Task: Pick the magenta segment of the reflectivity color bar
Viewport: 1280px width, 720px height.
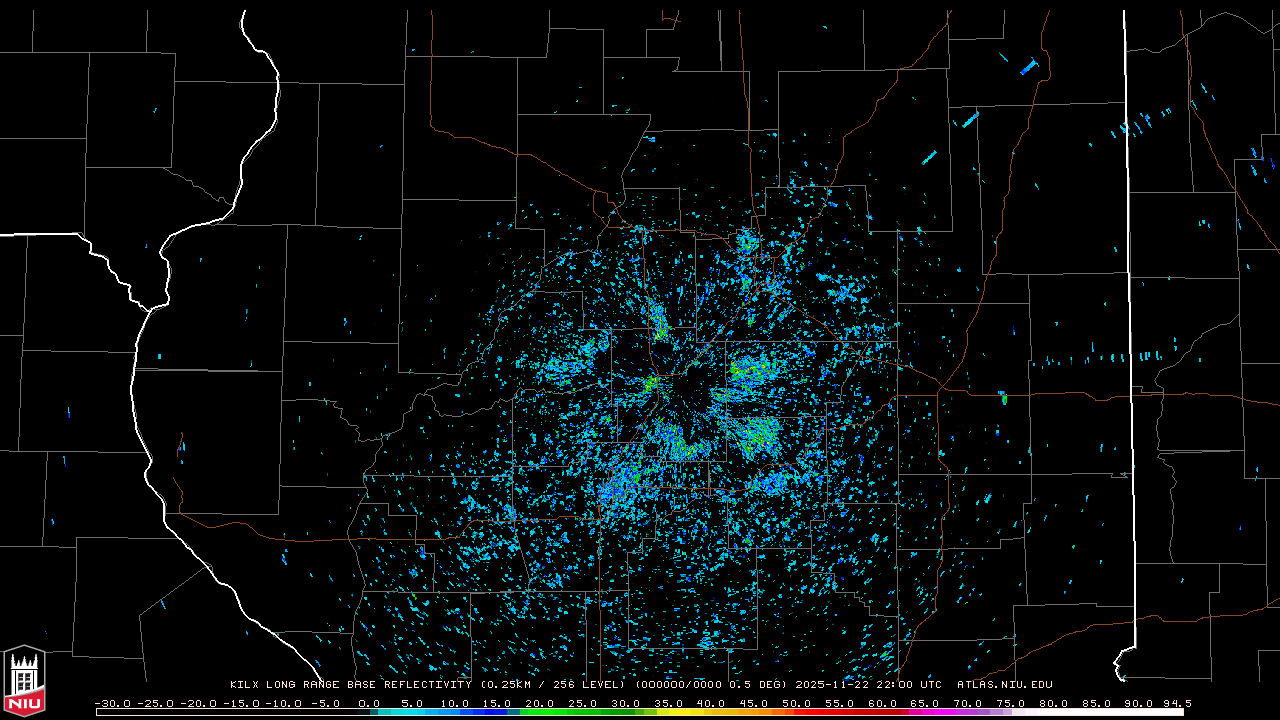Action: (935, 712)
